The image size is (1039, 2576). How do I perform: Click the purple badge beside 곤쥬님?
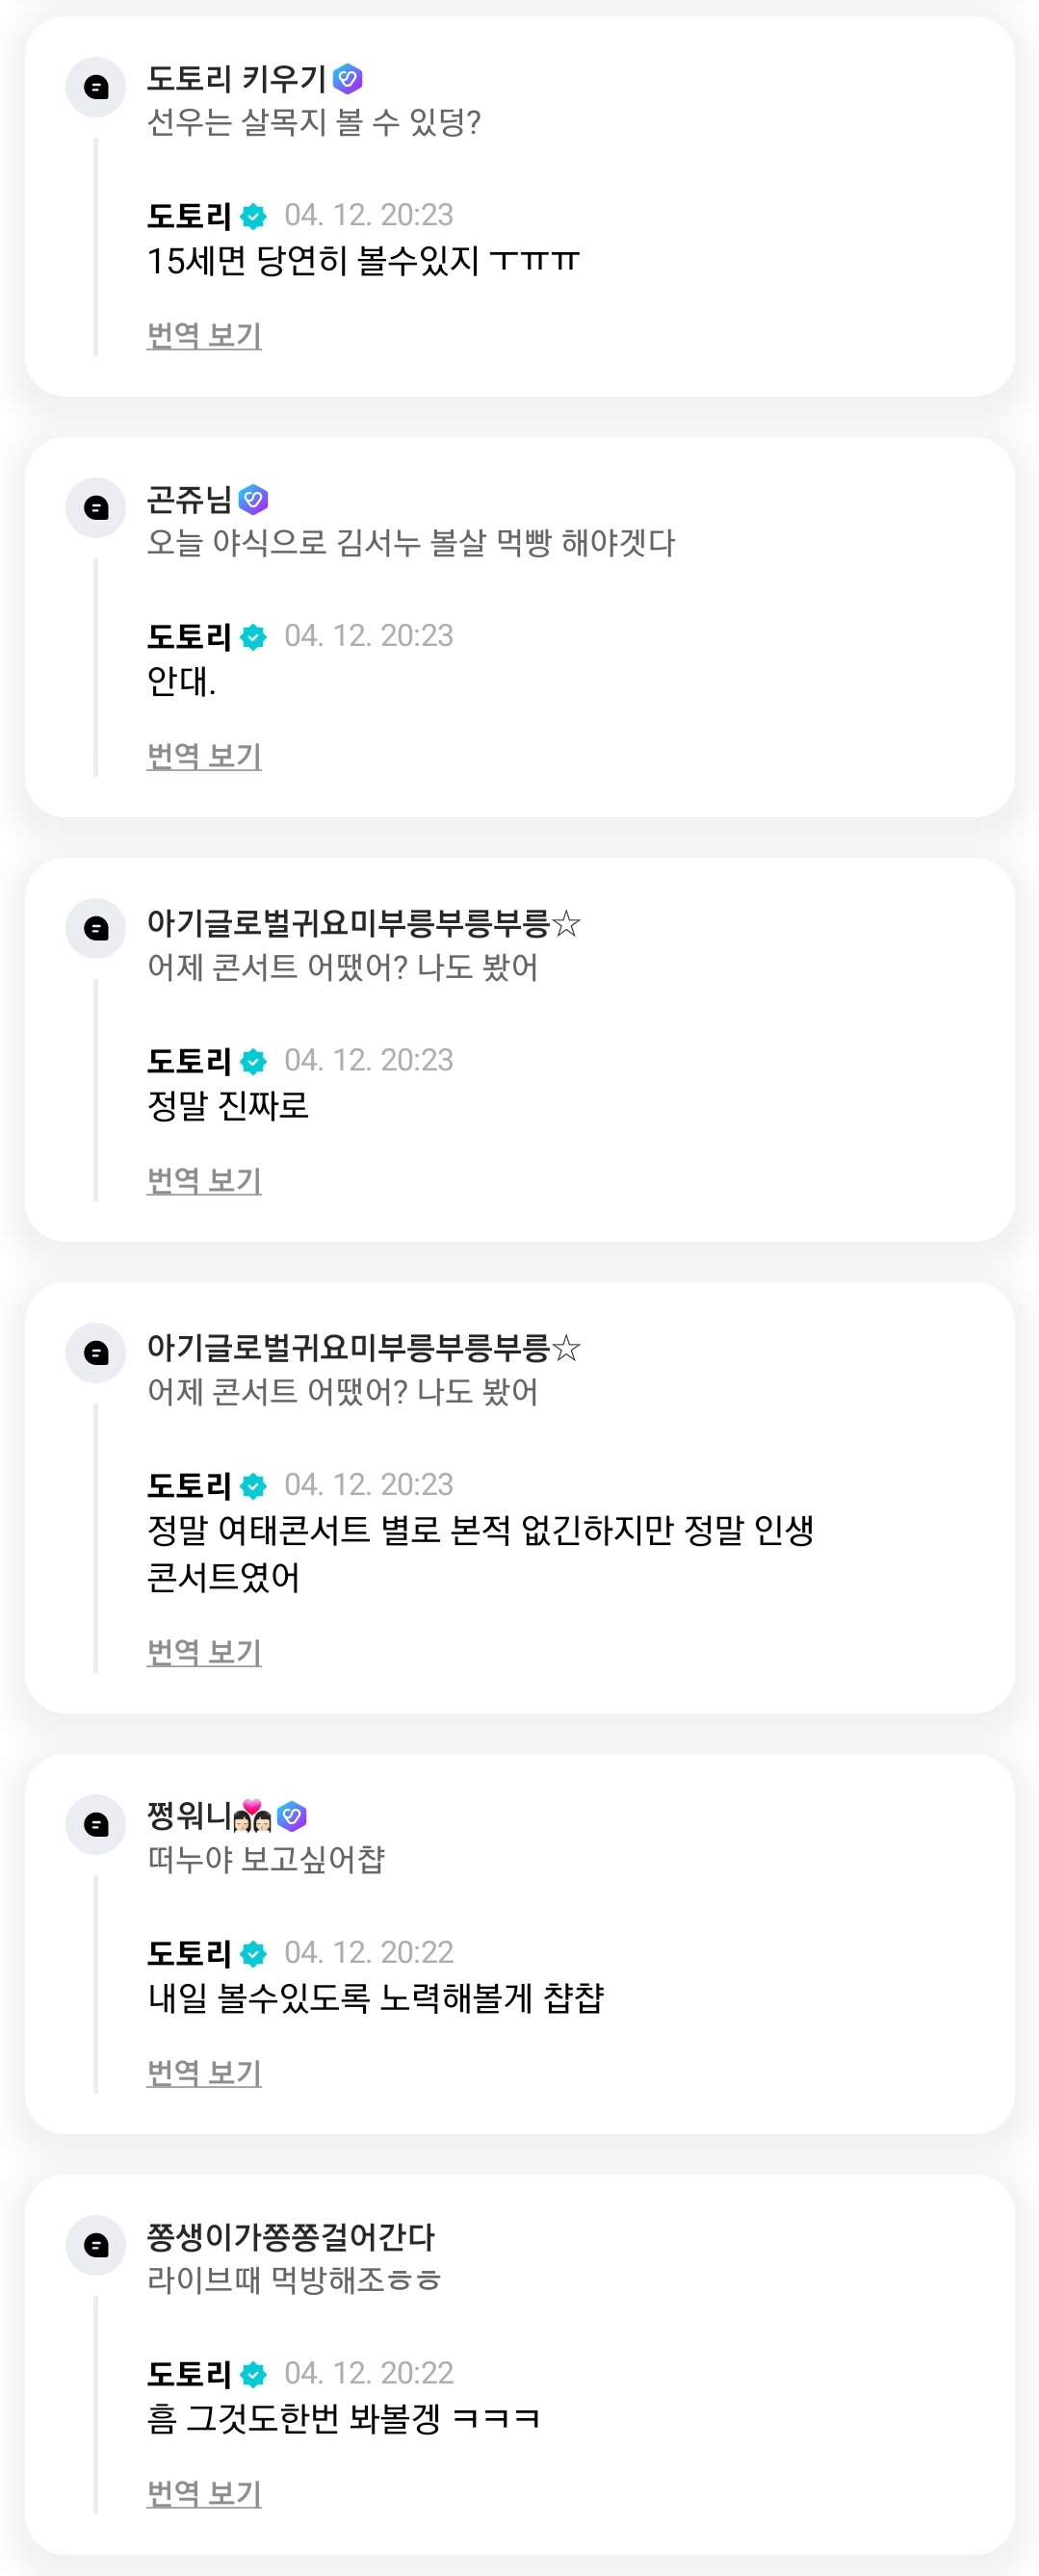(x=254, y=498)
